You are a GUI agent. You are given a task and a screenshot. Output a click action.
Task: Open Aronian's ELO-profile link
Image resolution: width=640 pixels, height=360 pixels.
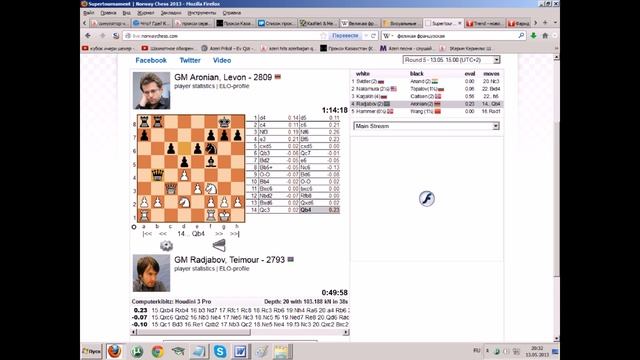pos(234,86)
